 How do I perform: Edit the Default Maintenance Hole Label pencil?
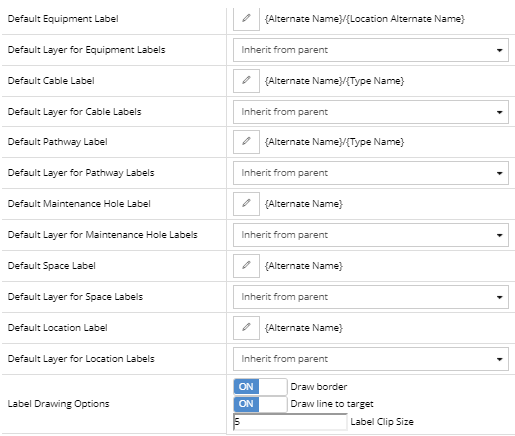(x=246, y=204)
